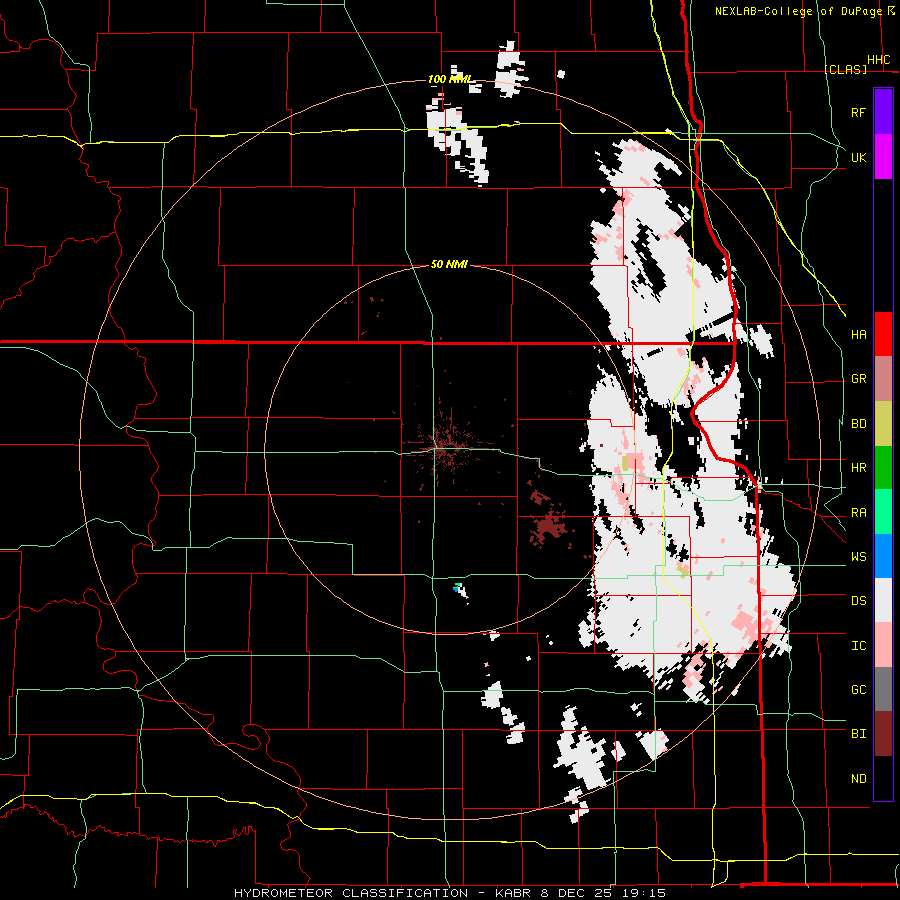
Task: Click the 'HA' legend label
Action: 858,335
